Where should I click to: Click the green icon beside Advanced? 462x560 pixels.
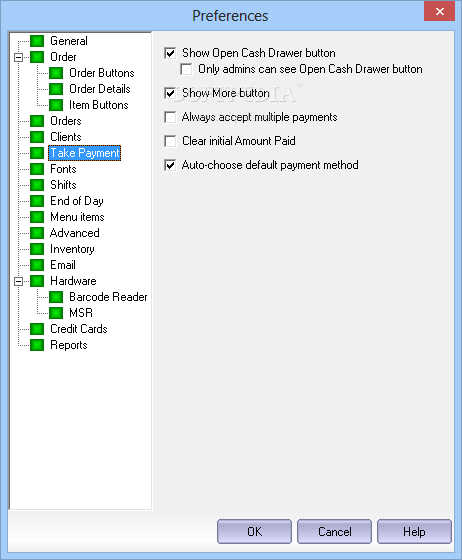pyautogui.click(x=37, y=233)
